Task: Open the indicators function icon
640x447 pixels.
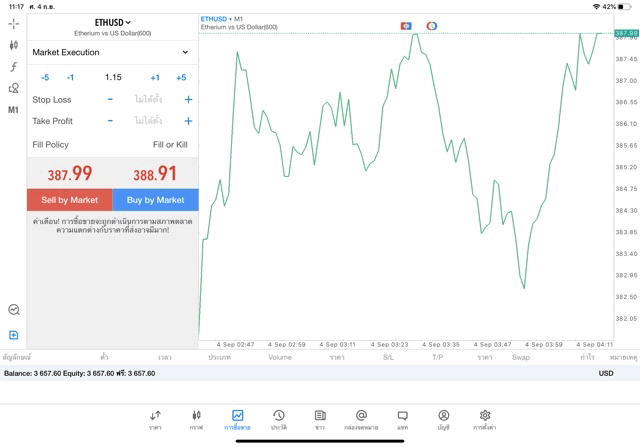Action: (x=13, y=67)
